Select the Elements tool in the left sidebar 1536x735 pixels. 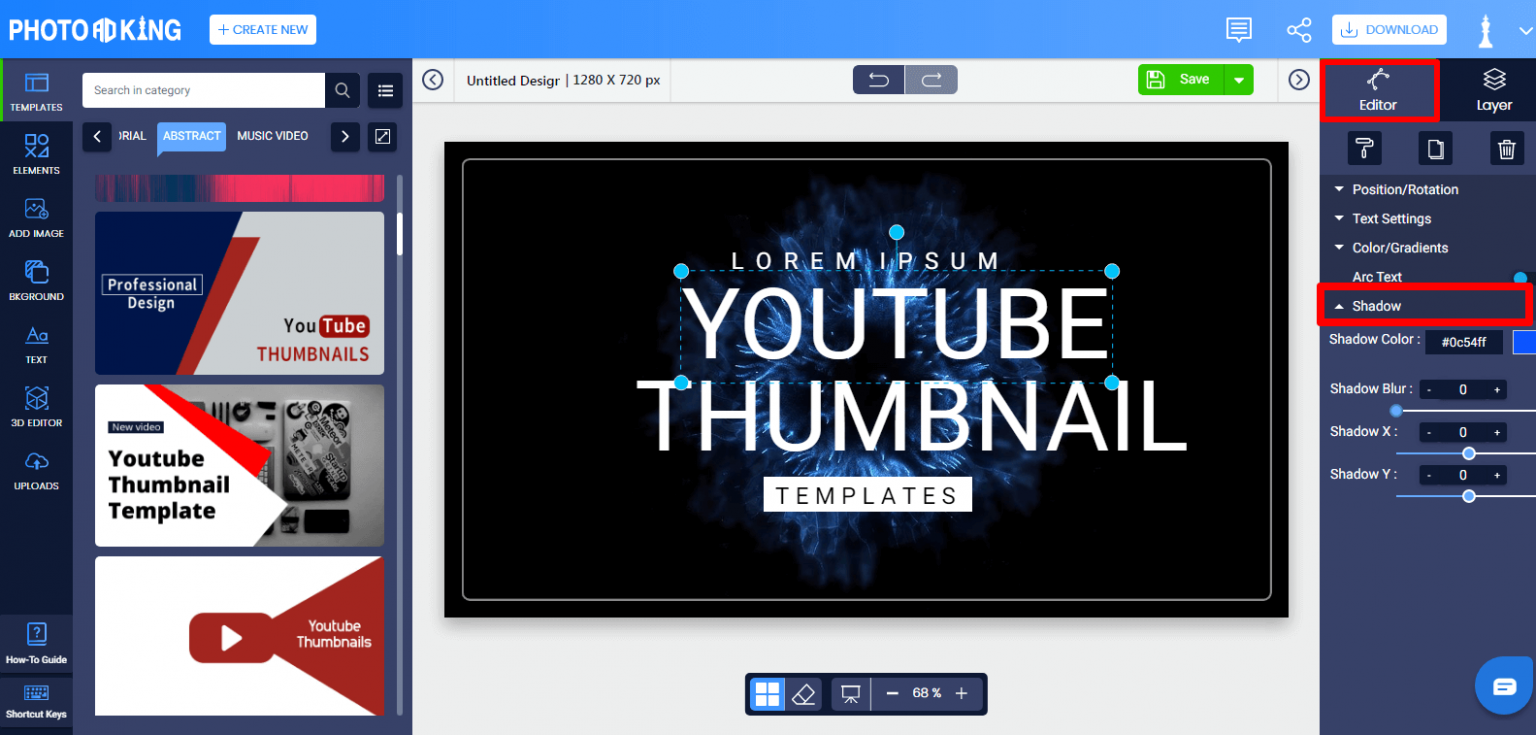(x=36, y=155)
